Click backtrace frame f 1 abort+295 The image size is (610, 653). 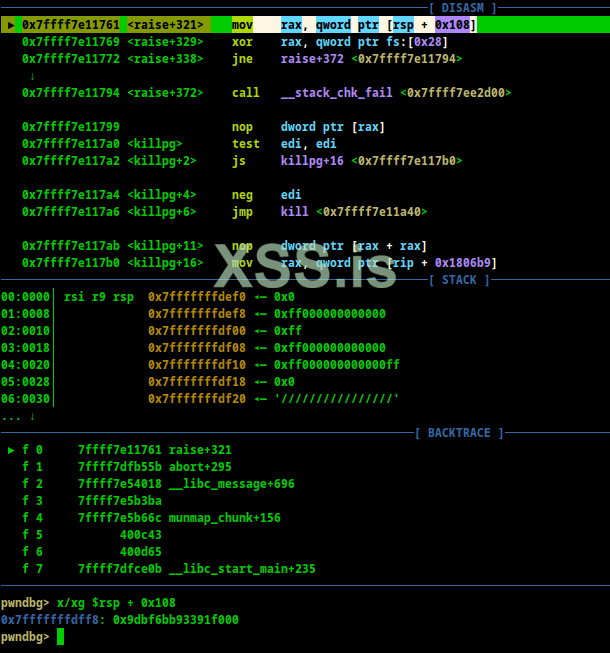tap(127, 467)
